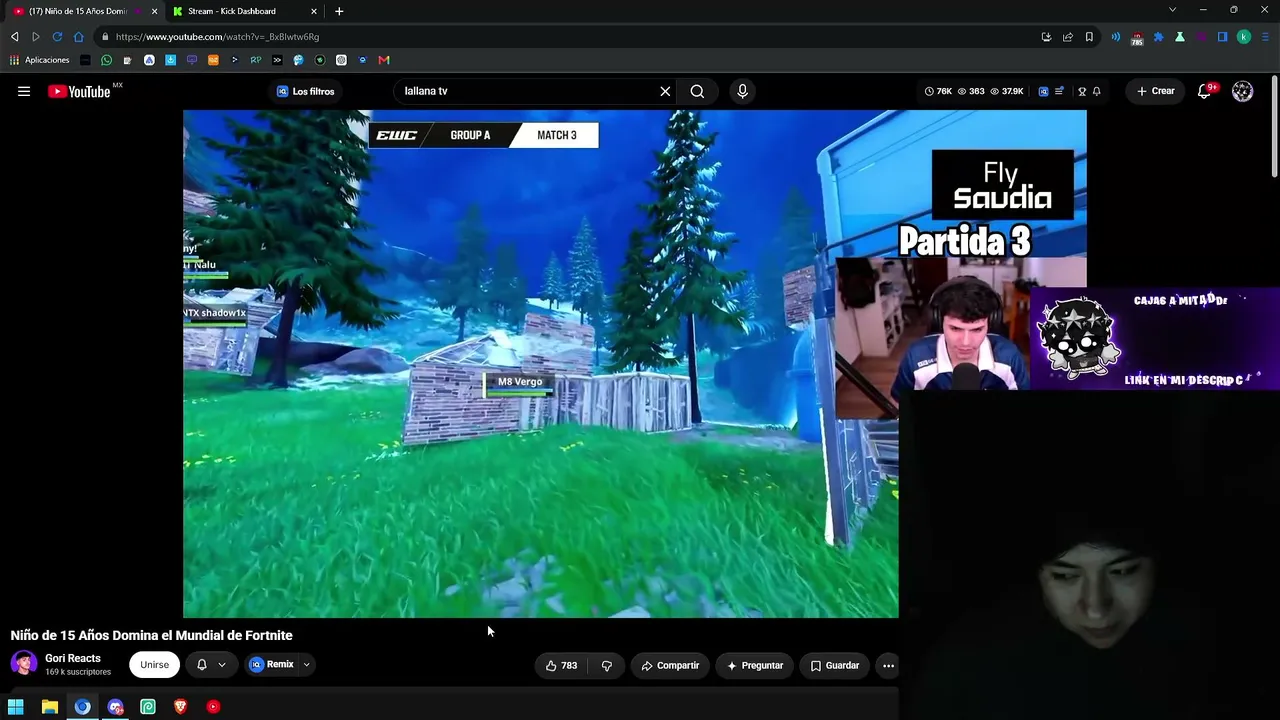Image resolution: width=1280 pixels, height=720 pixels.
Task: Open File Explorer from the taskbar
Action: (49, 707)
